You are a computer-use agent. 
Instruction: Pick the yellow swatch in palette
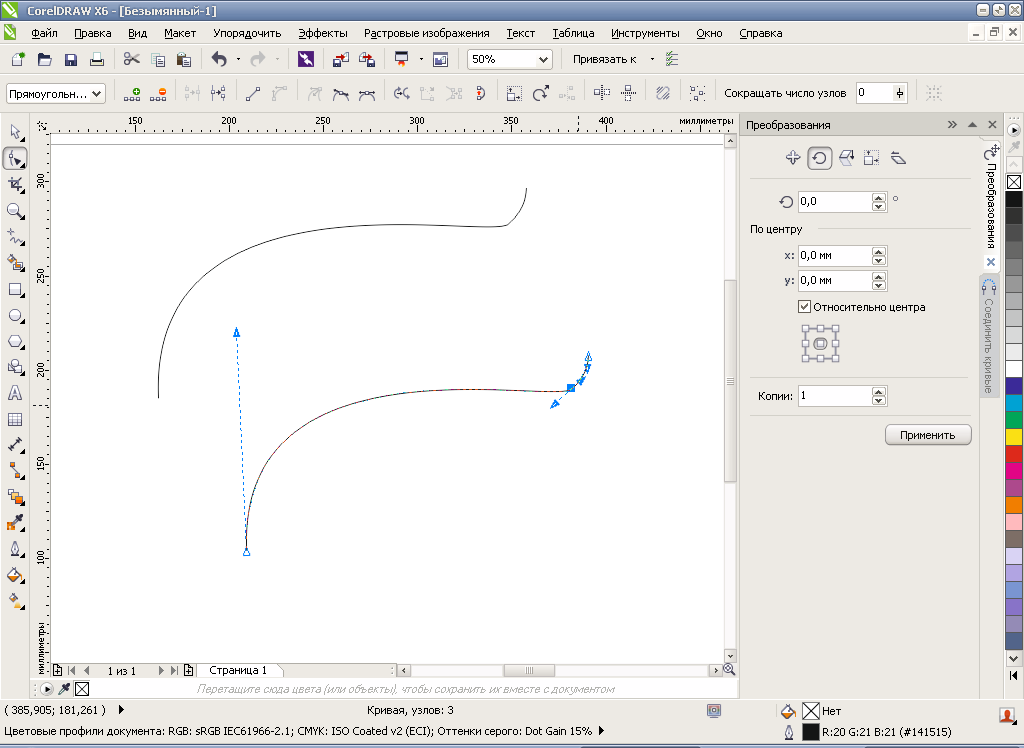coord(1014,437)
